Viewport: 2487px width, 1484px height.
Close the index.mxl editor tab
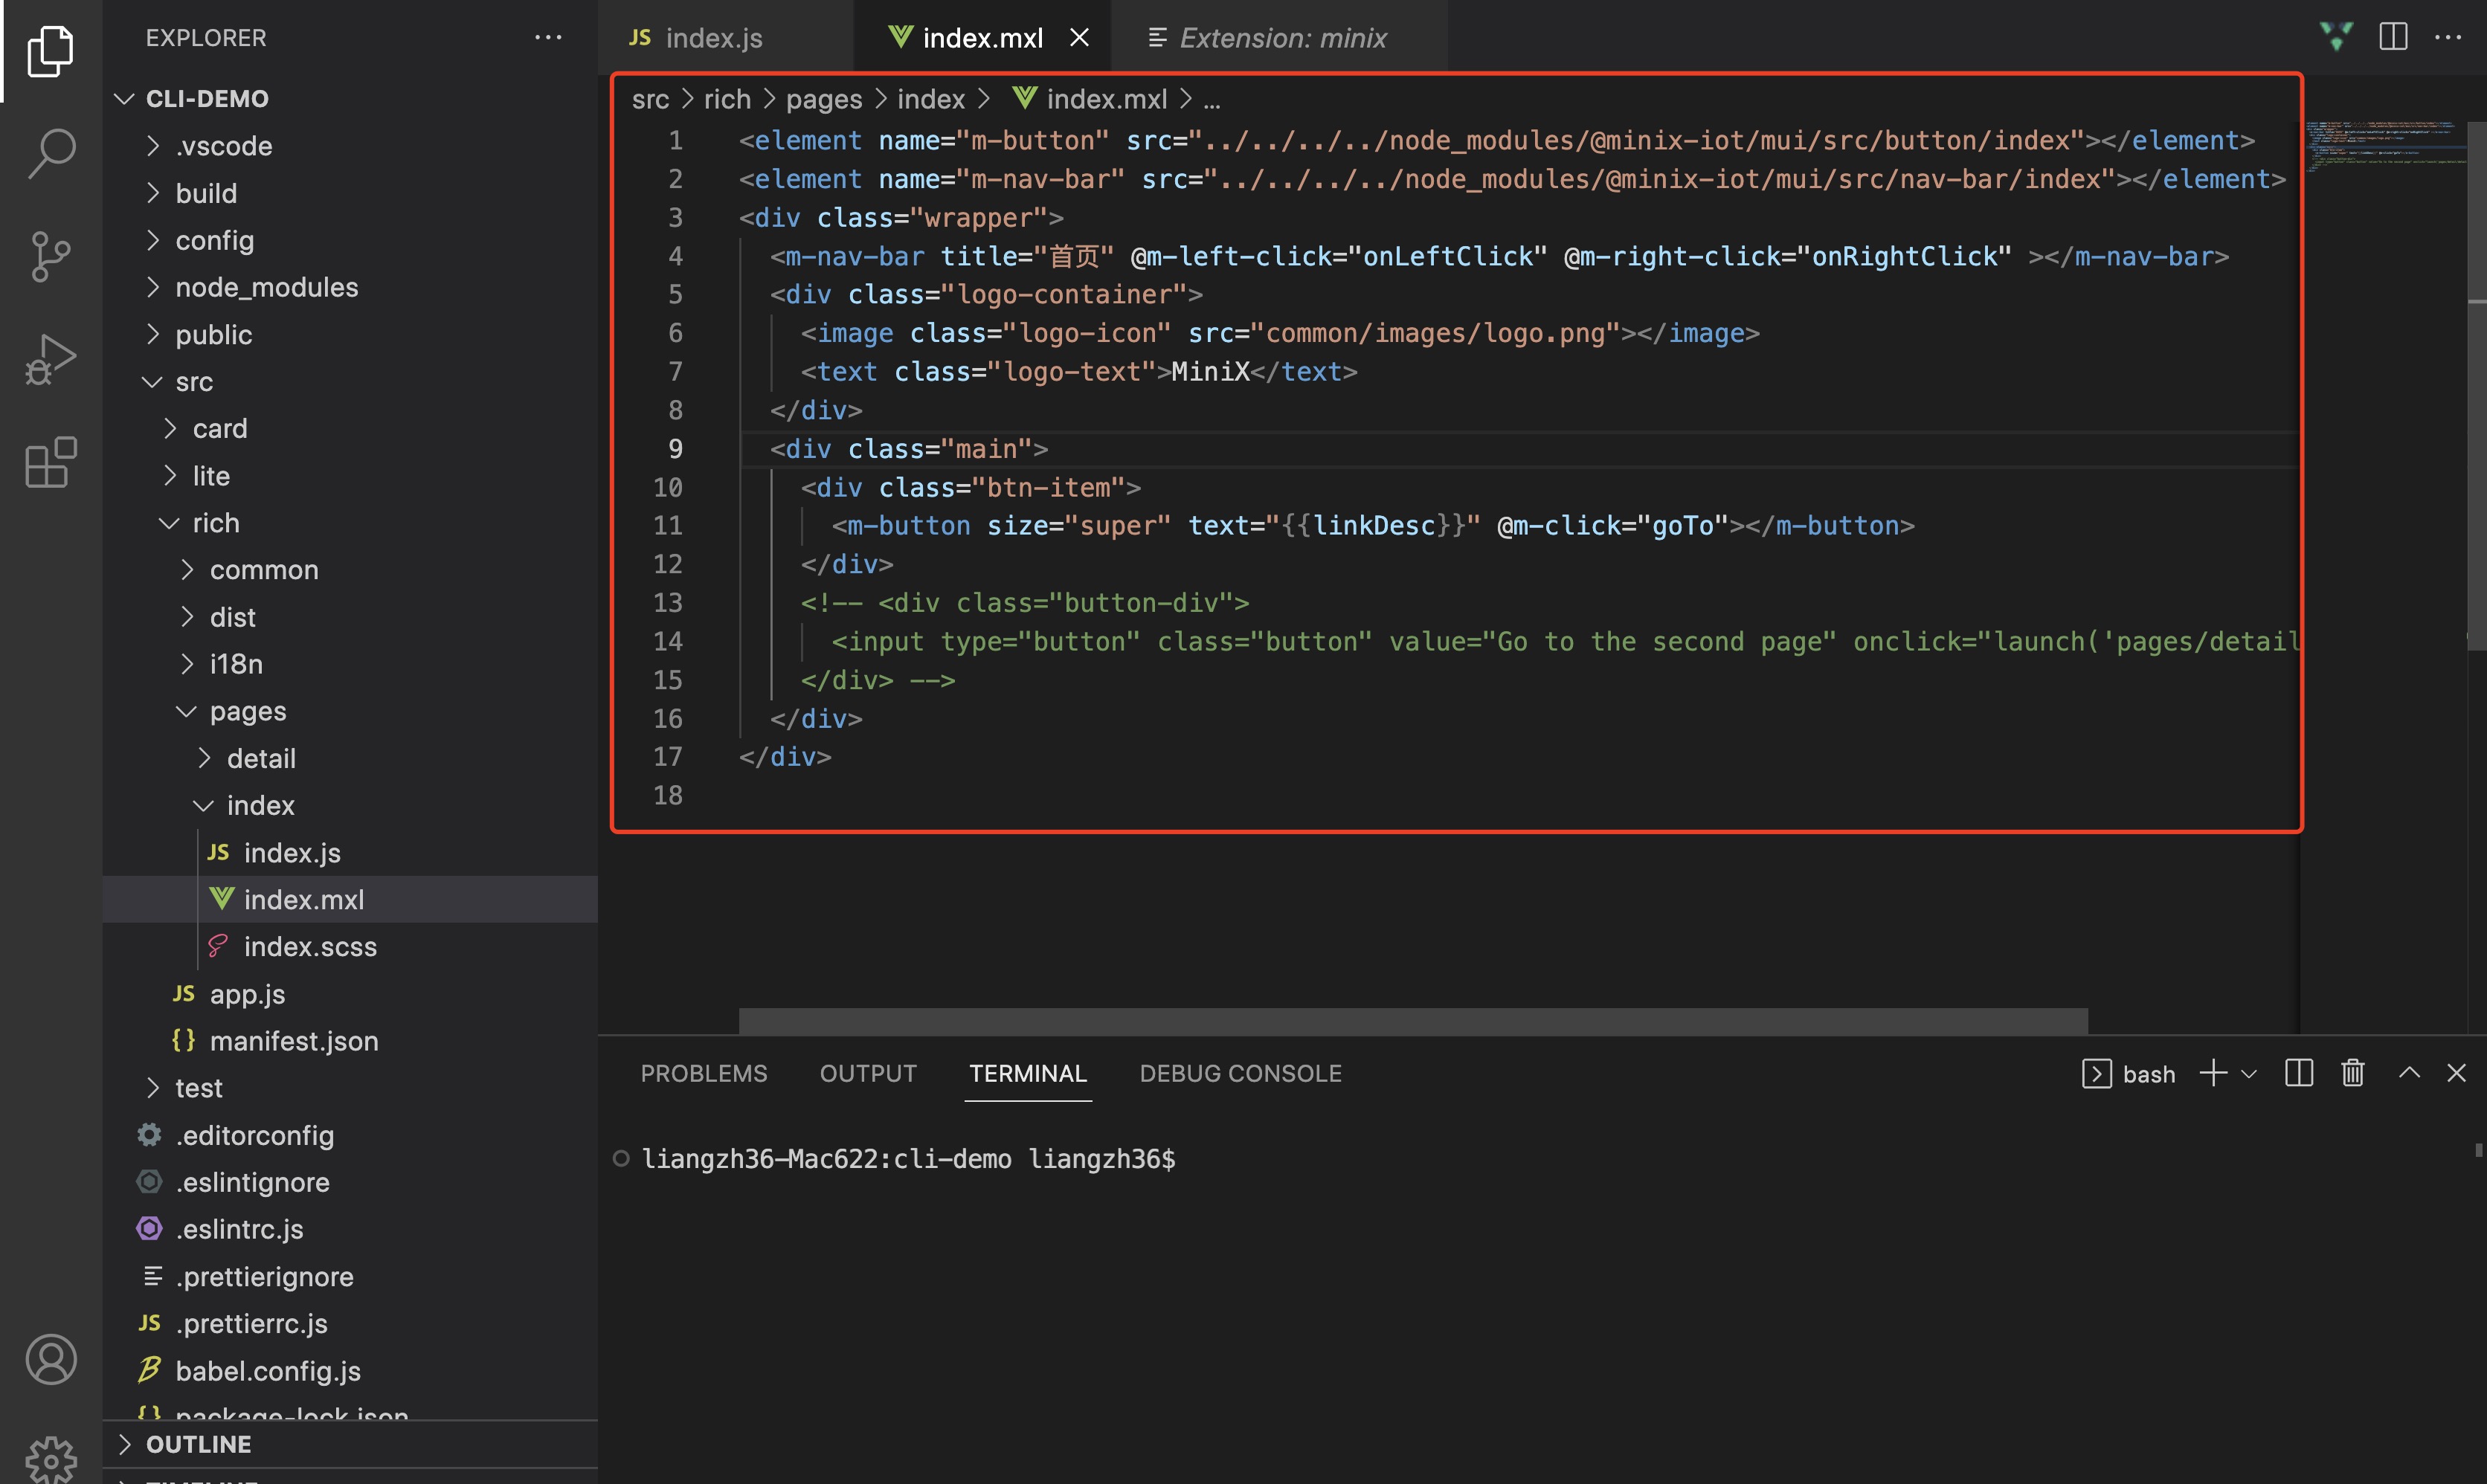[1079, 38]
